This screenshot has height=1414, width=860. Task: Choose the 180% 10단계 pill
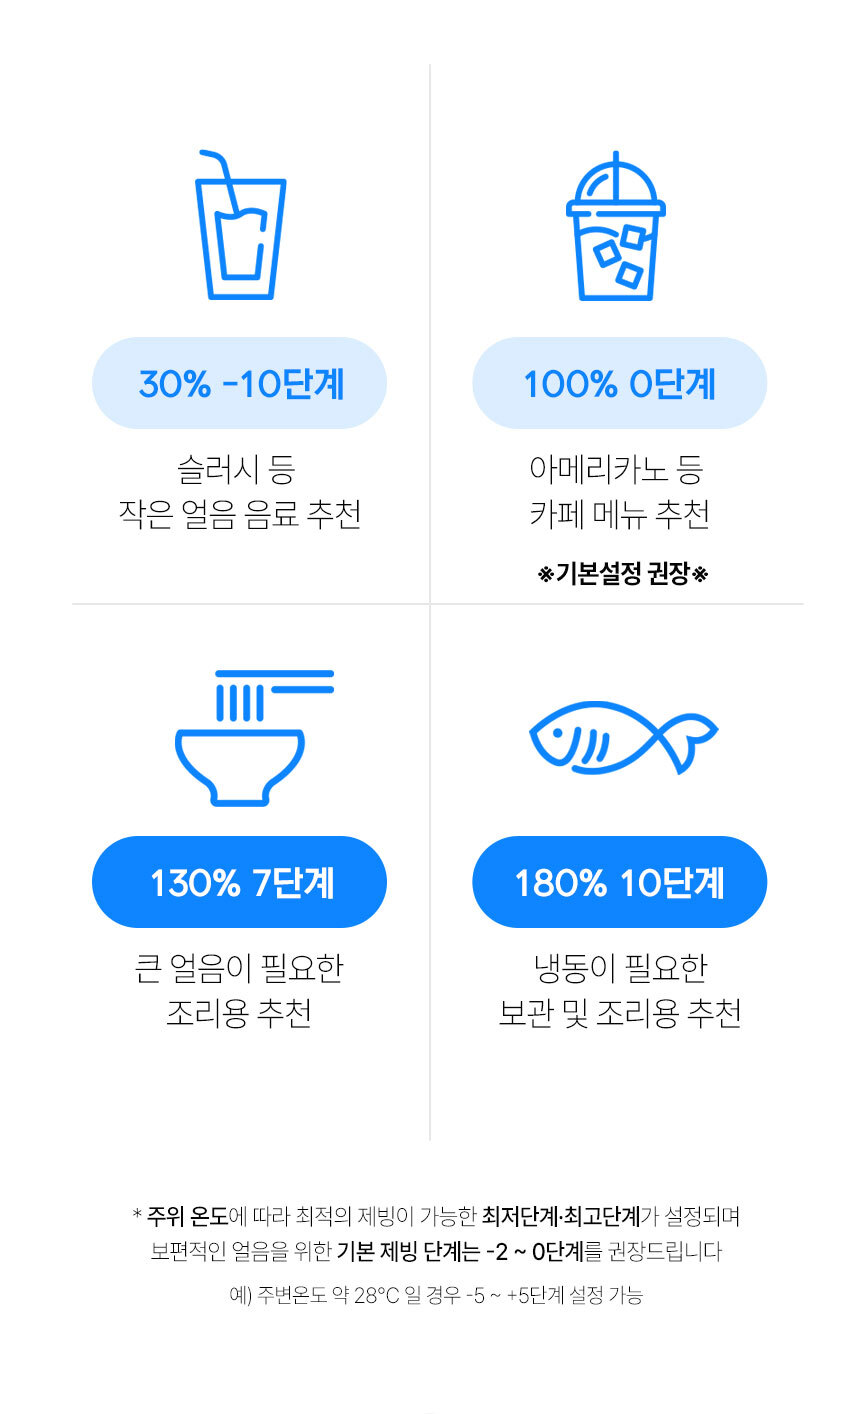(x=619, y=882)
